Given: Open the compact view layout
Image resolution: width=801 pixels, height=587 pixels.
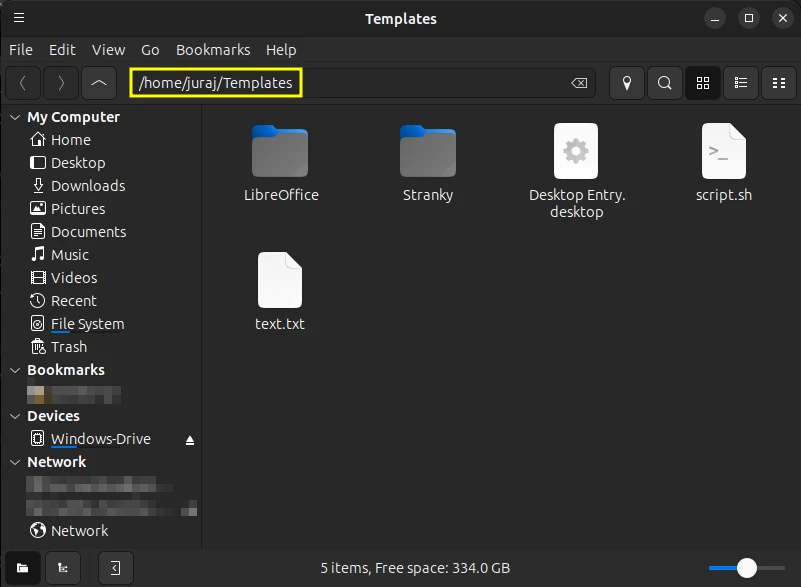Looking at the screenshot, I should click(779, 83).
